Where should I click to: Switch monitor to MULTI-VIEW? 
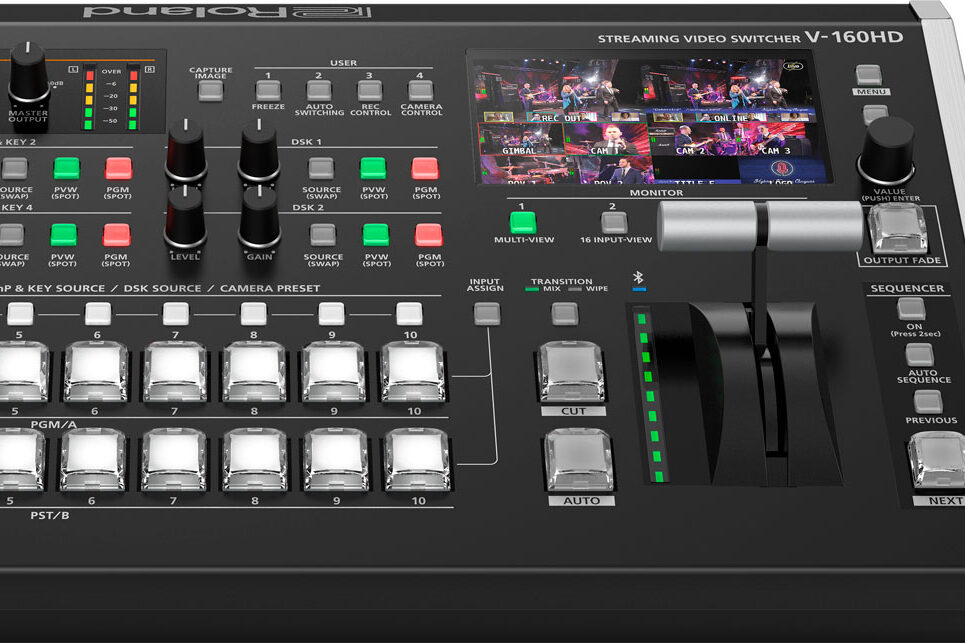click(523, 223)
